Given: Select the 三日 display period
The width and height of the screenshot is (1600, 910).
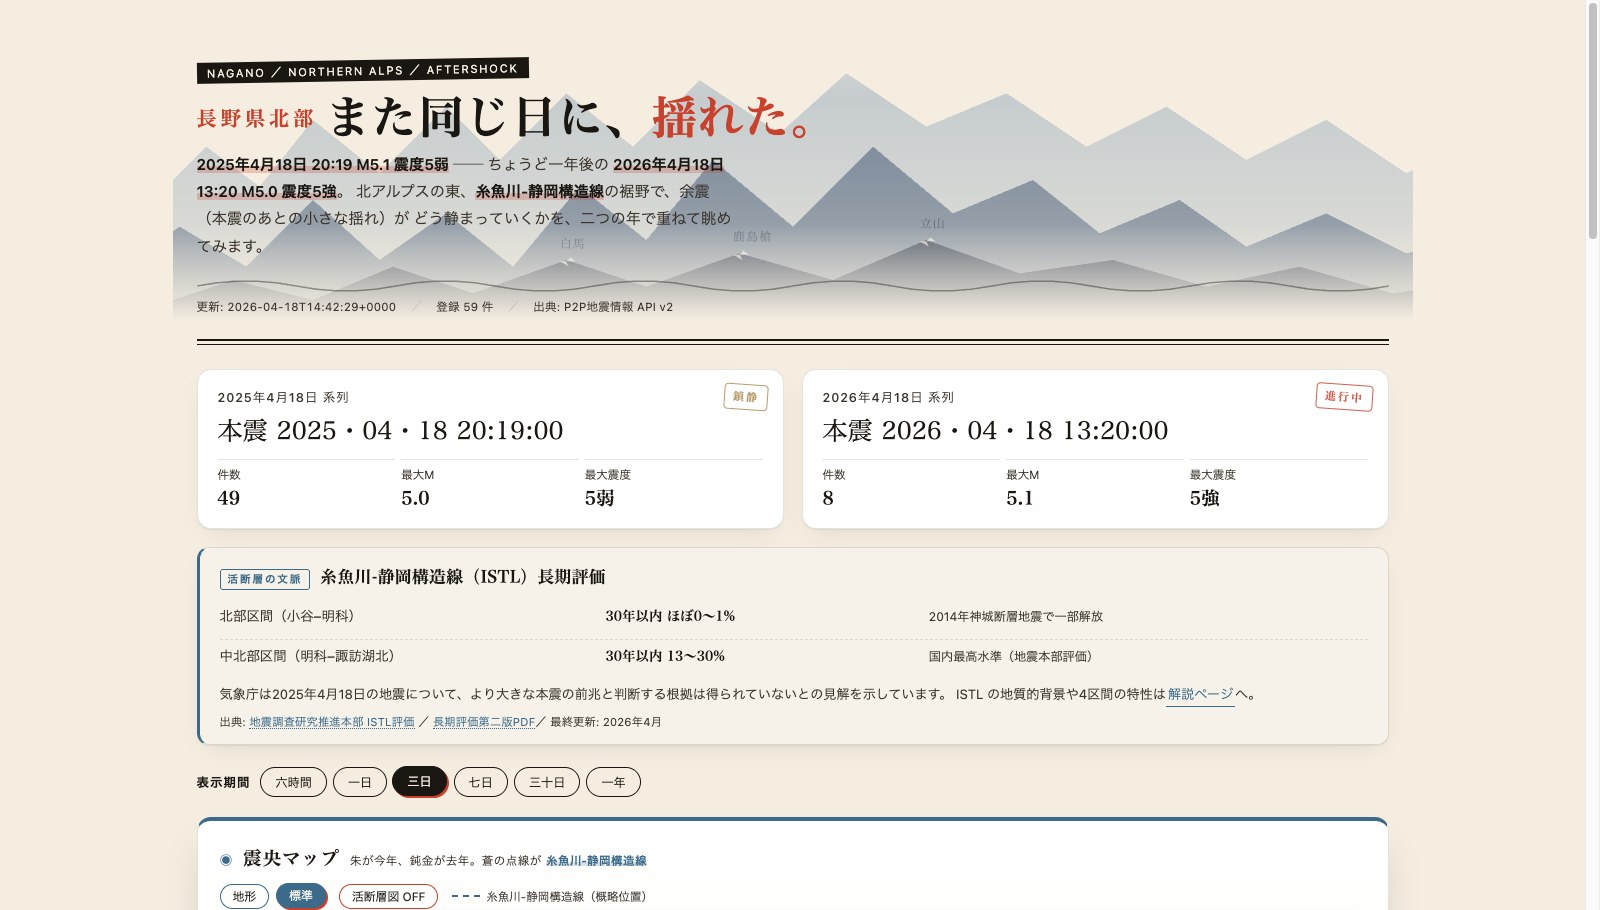Looking at the screenshot, I should pyautogui.click(x=419, y=781).
